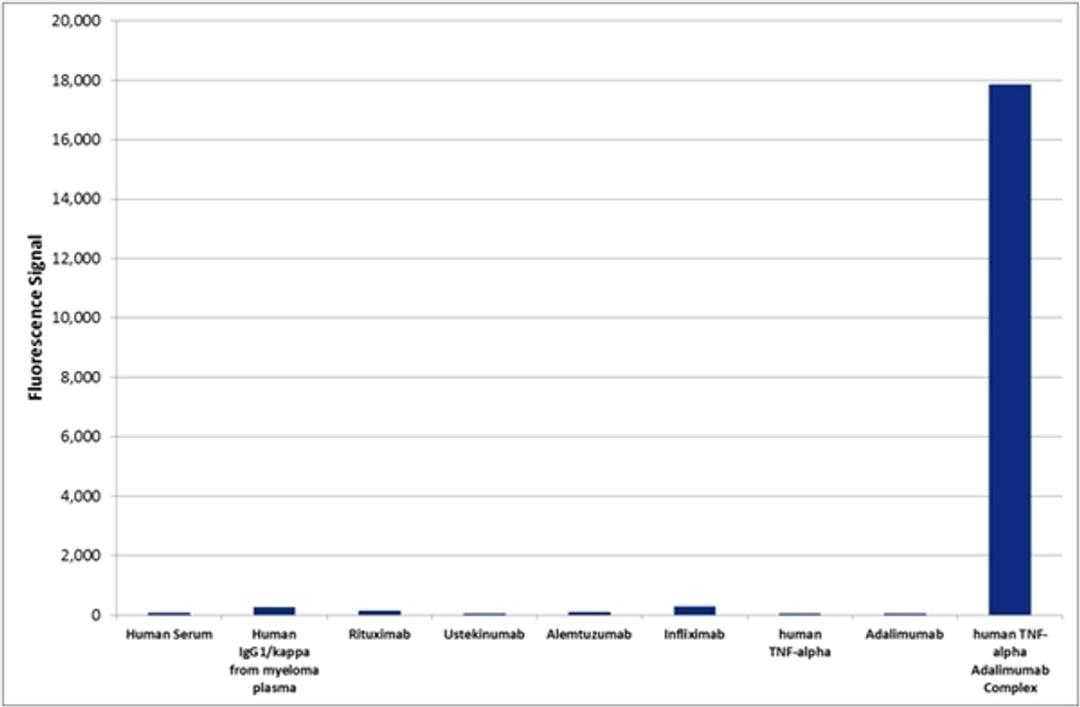The image size is (1080, 707).
Task: Click the chart plot area background
Action: point(550,300)
